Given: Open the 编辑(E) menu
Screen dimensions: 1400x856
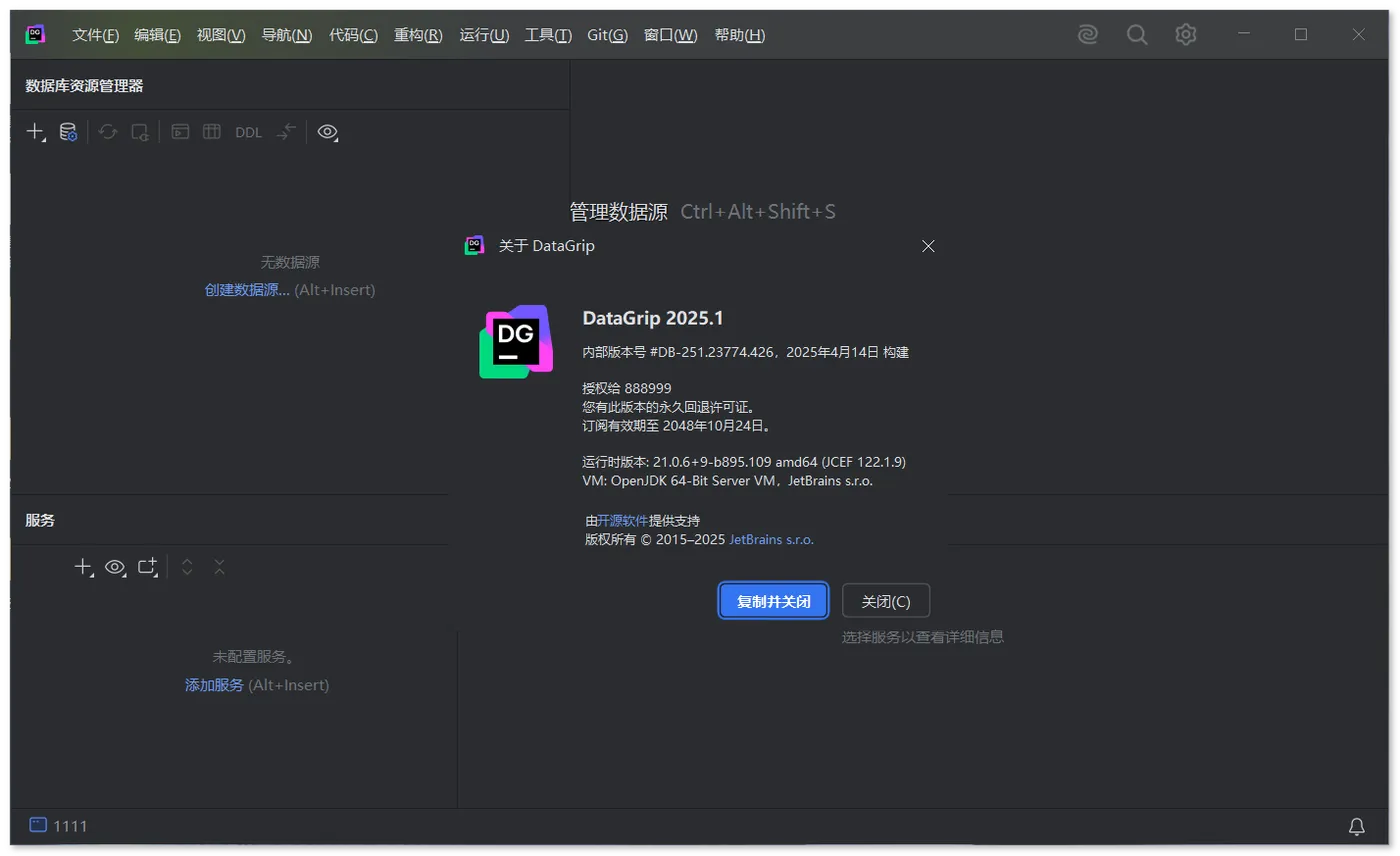Looking at the screenshot, I should (x=158, y=35).
